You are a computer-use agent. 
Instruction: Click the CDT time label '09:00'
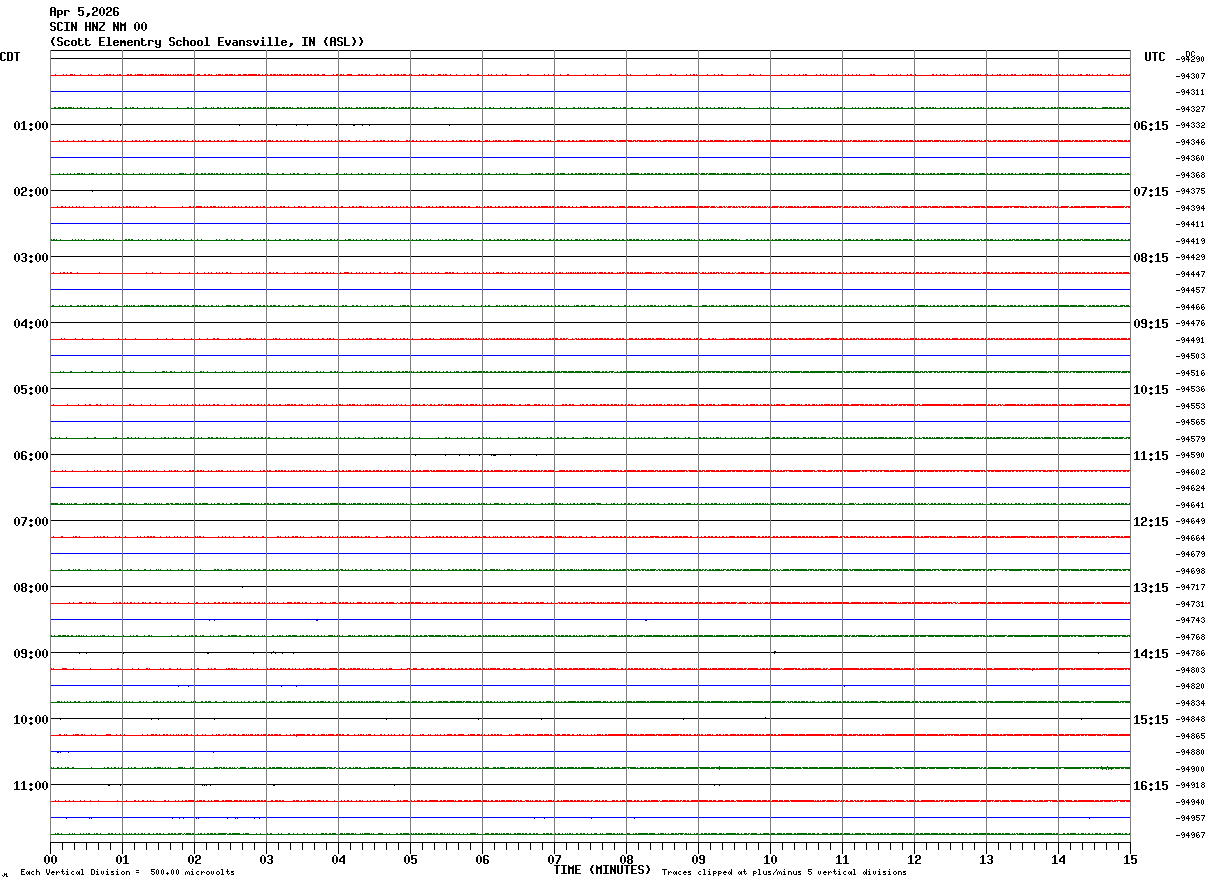31,654
